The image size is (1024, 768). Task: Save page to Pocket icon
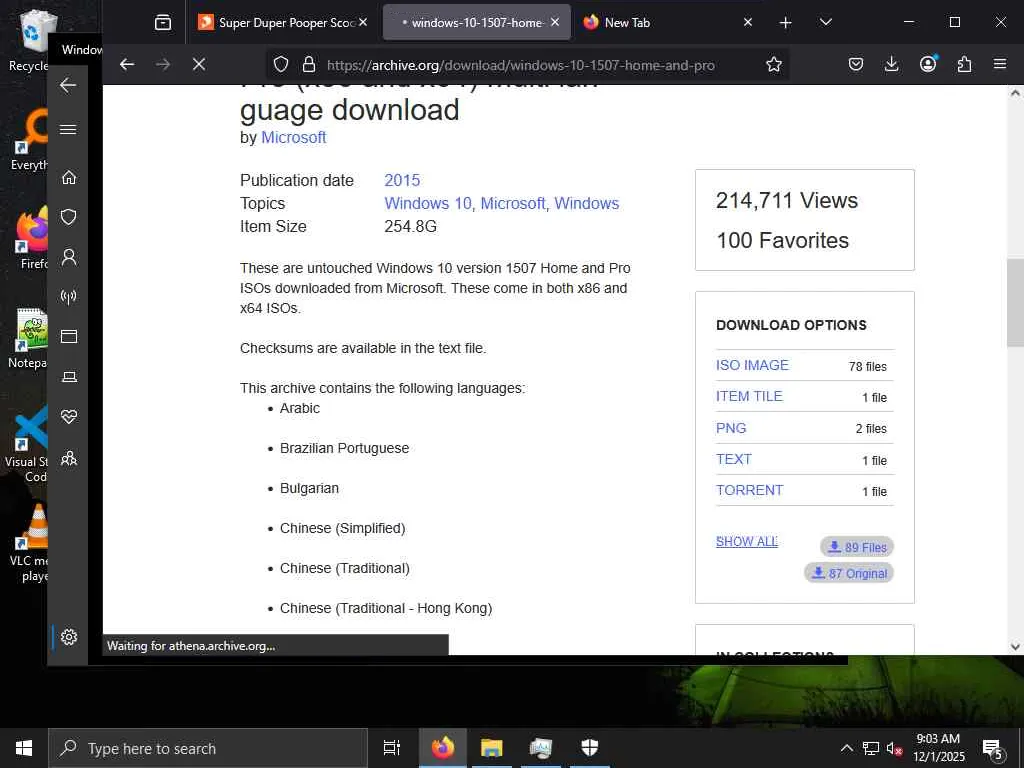pyautogui.click(x=856, y=64)
